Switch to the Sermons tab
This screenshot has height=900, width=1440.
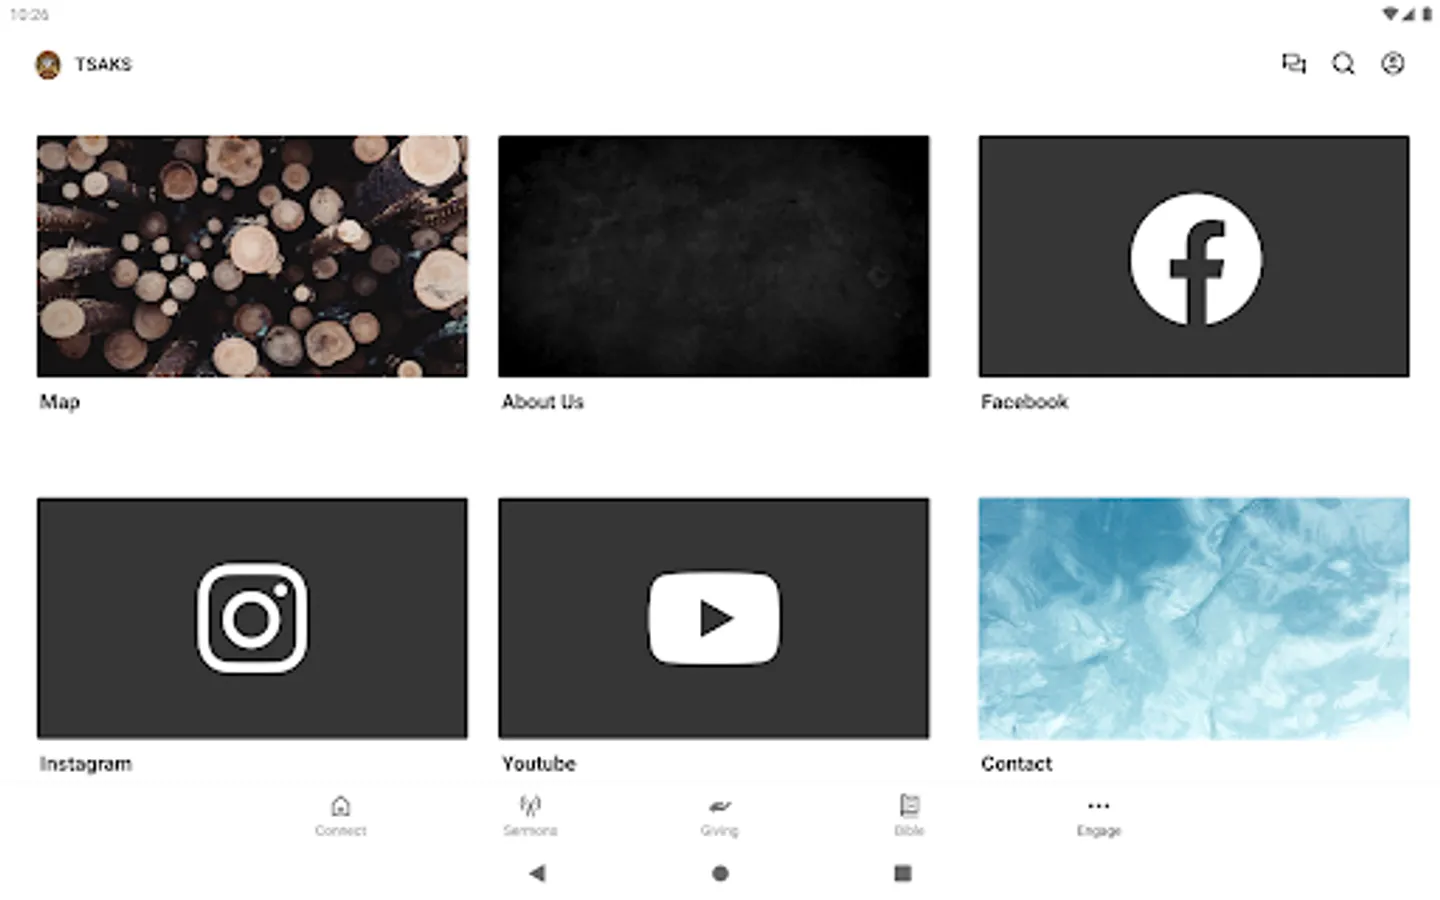pos(530,816)
